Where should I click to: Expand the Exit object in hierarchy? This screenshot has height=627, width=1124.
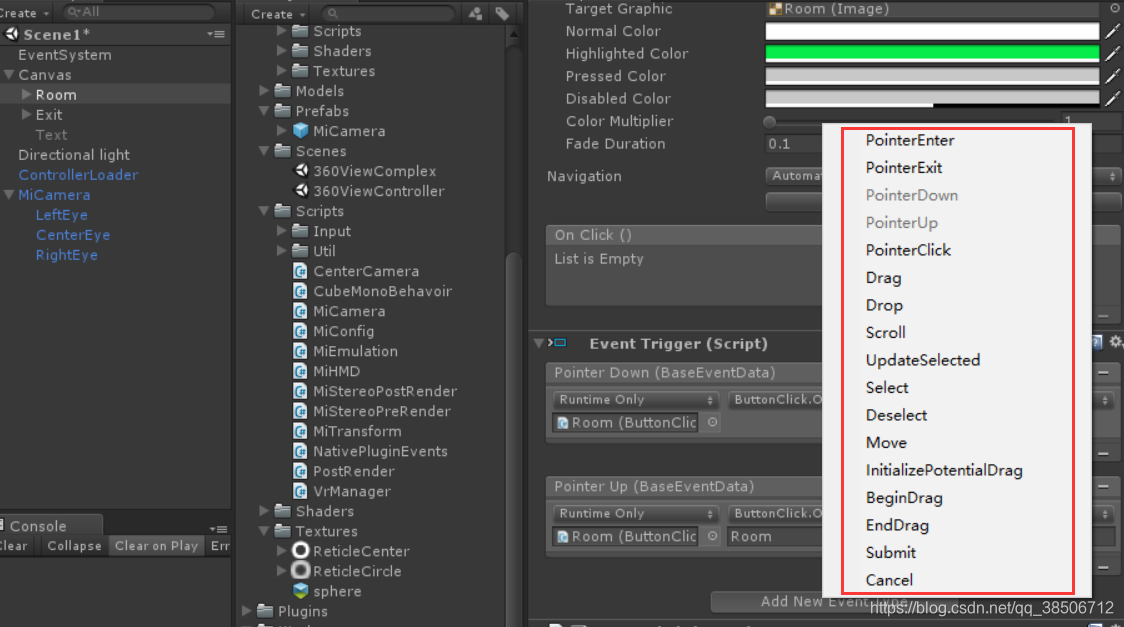pyautogui.click(x=27, y=115)
